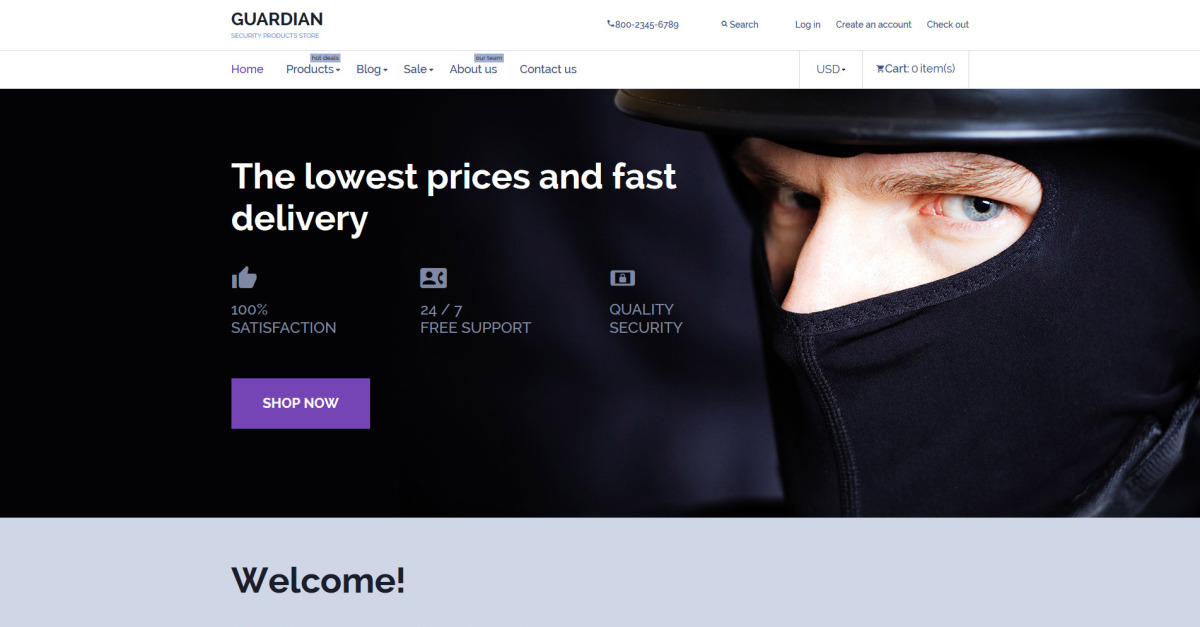Image resolution: width=1200 pixels, height=627 pixels.
Task: Click the quality security lock icon
Action: pyautogui.click(x=622, y=278)
